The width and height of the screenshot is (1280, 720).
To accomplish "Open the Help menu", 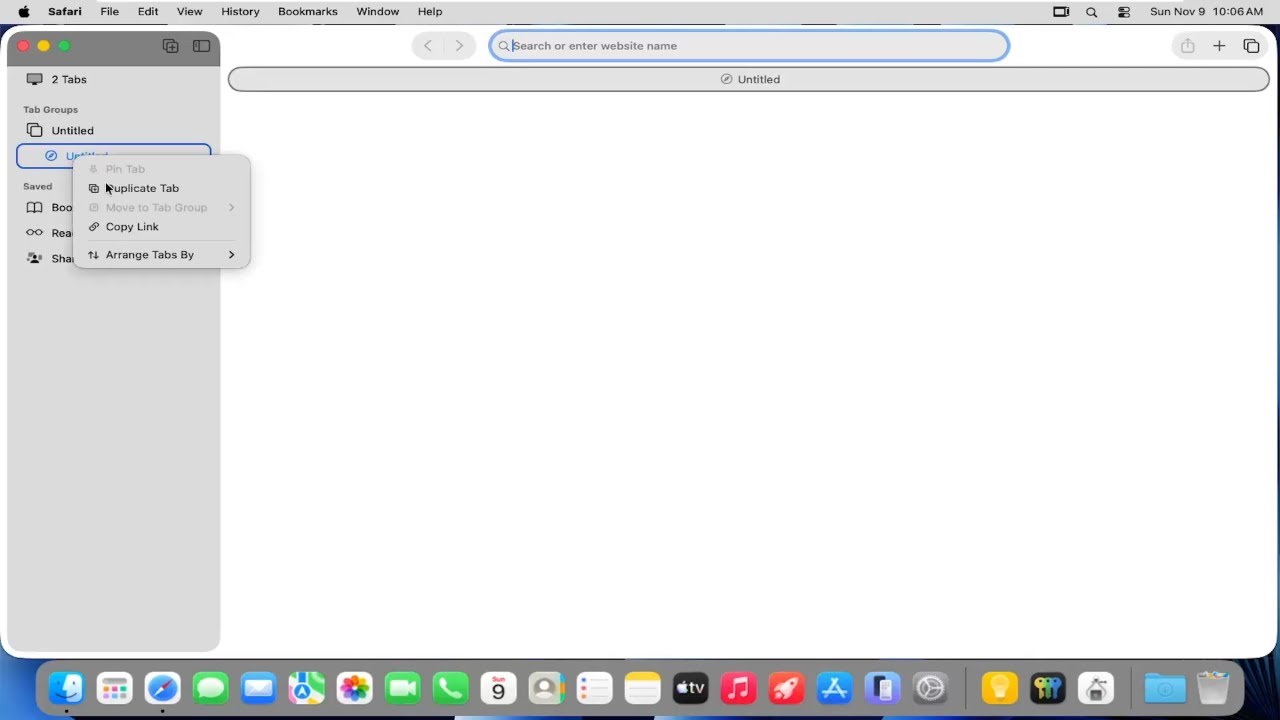I will (430, 12).
